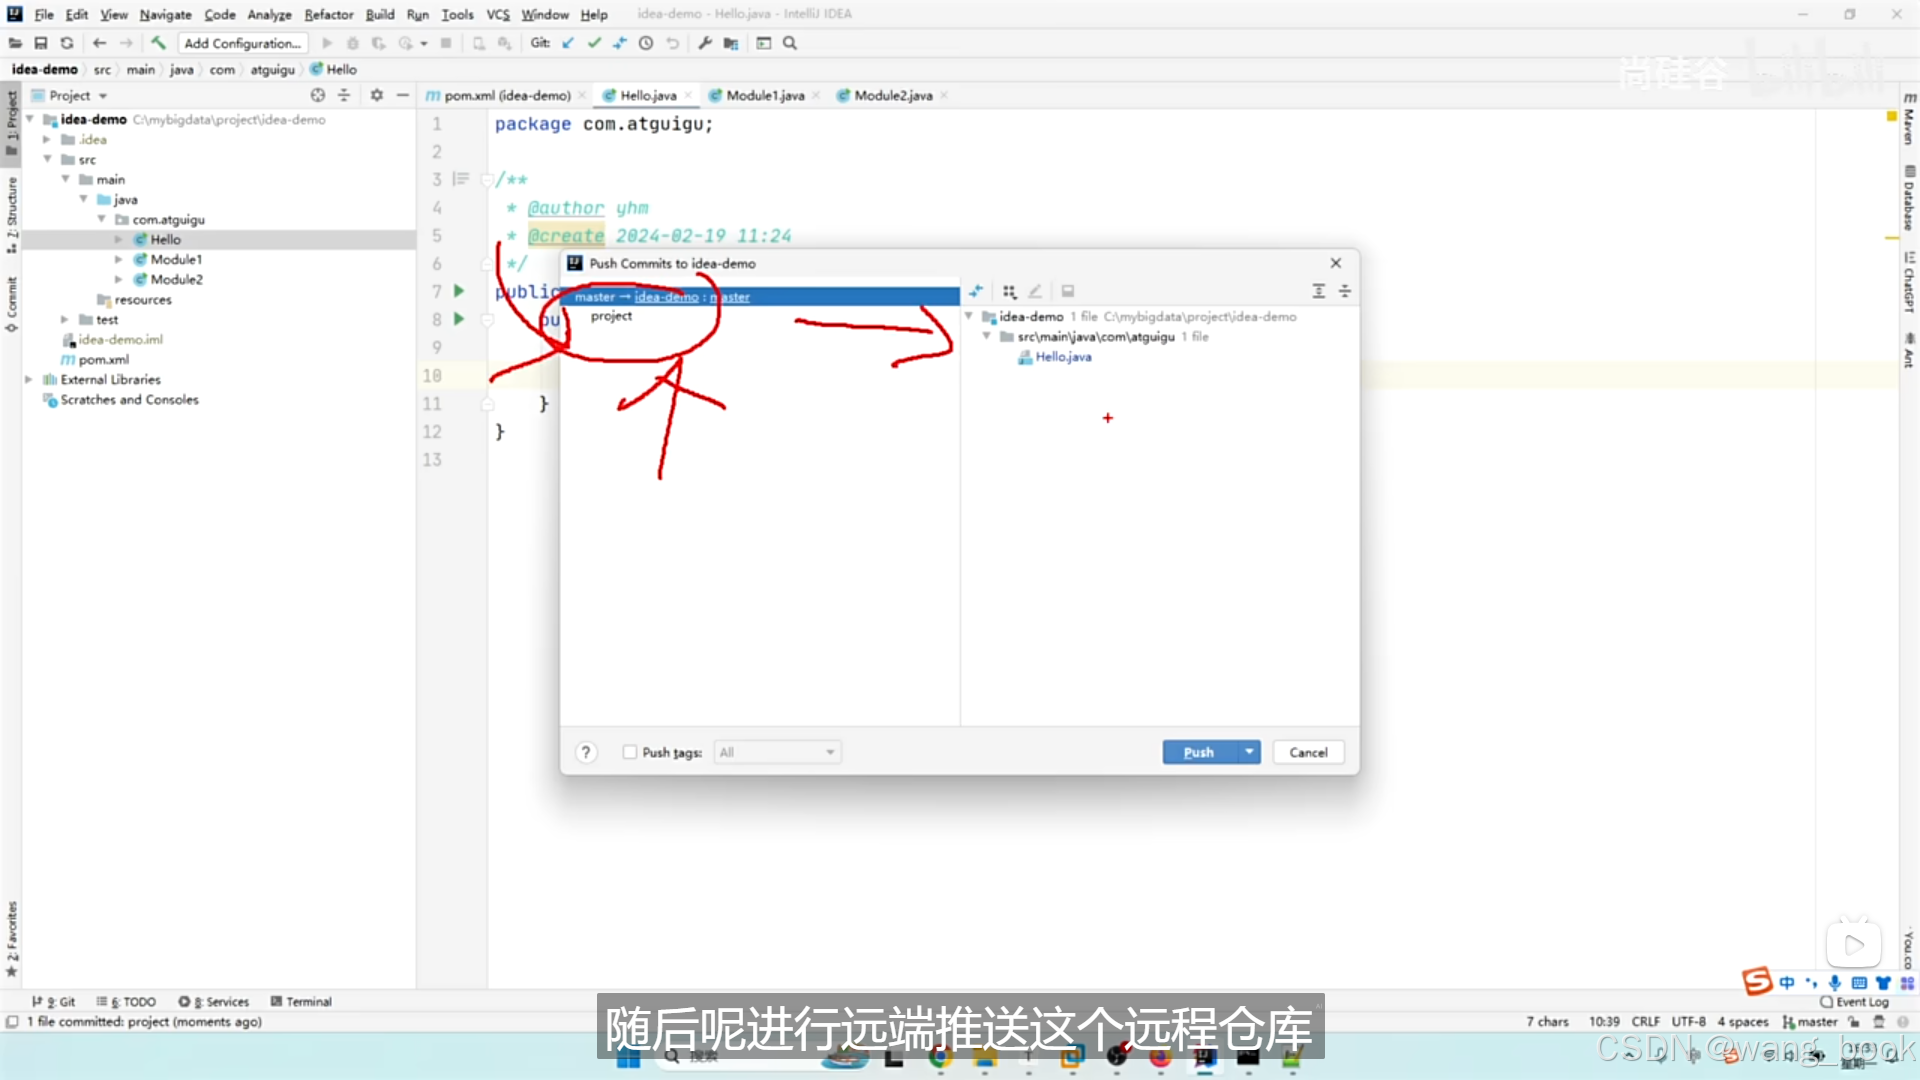This screenshot has height=1080, width=1920.
Task: Click Project panel gear settings icon
Action: pyautogui.click(x=376, y=95)
